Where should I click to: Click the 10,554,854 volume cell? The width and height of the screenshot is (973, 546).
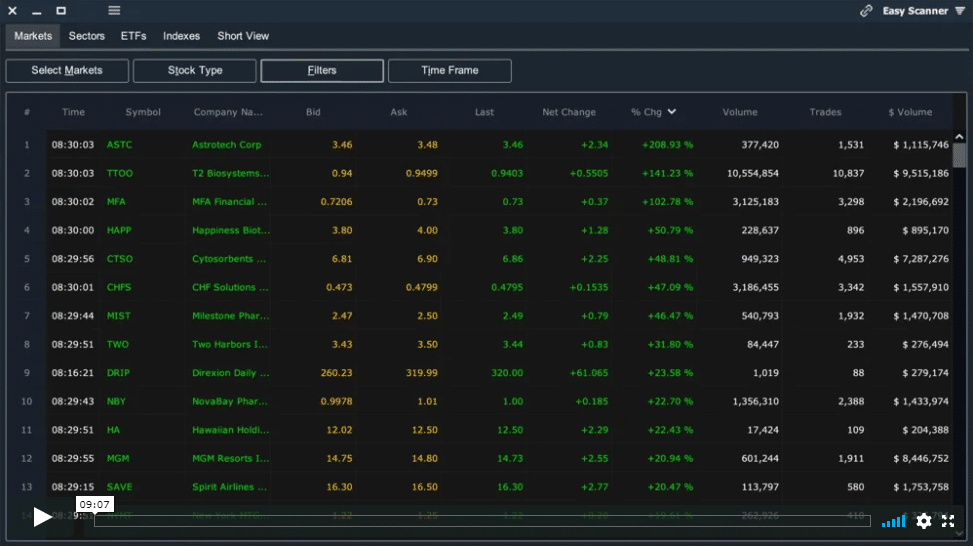[x=753, y=173]
